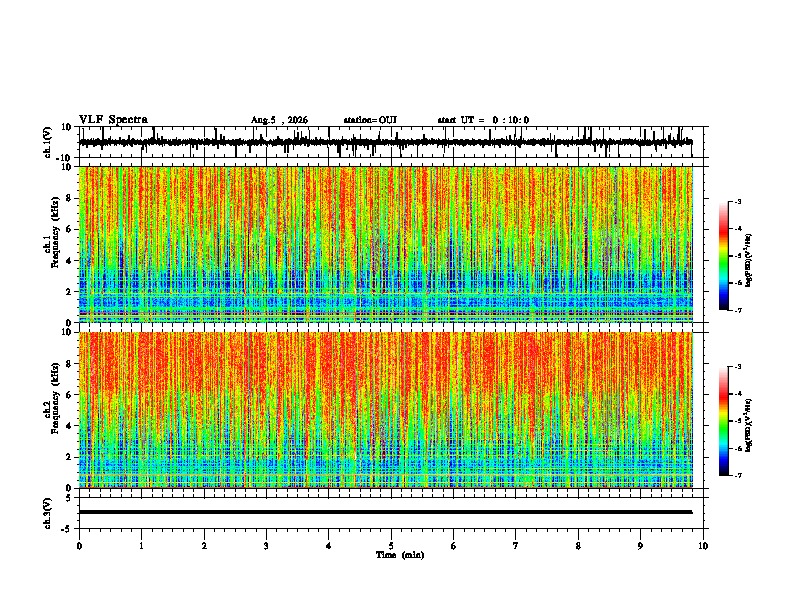The width and height of the screenshot is (792, 612).
Task: Click the ch.1 color bar's log(PSD) label
Action: [749, 260]
